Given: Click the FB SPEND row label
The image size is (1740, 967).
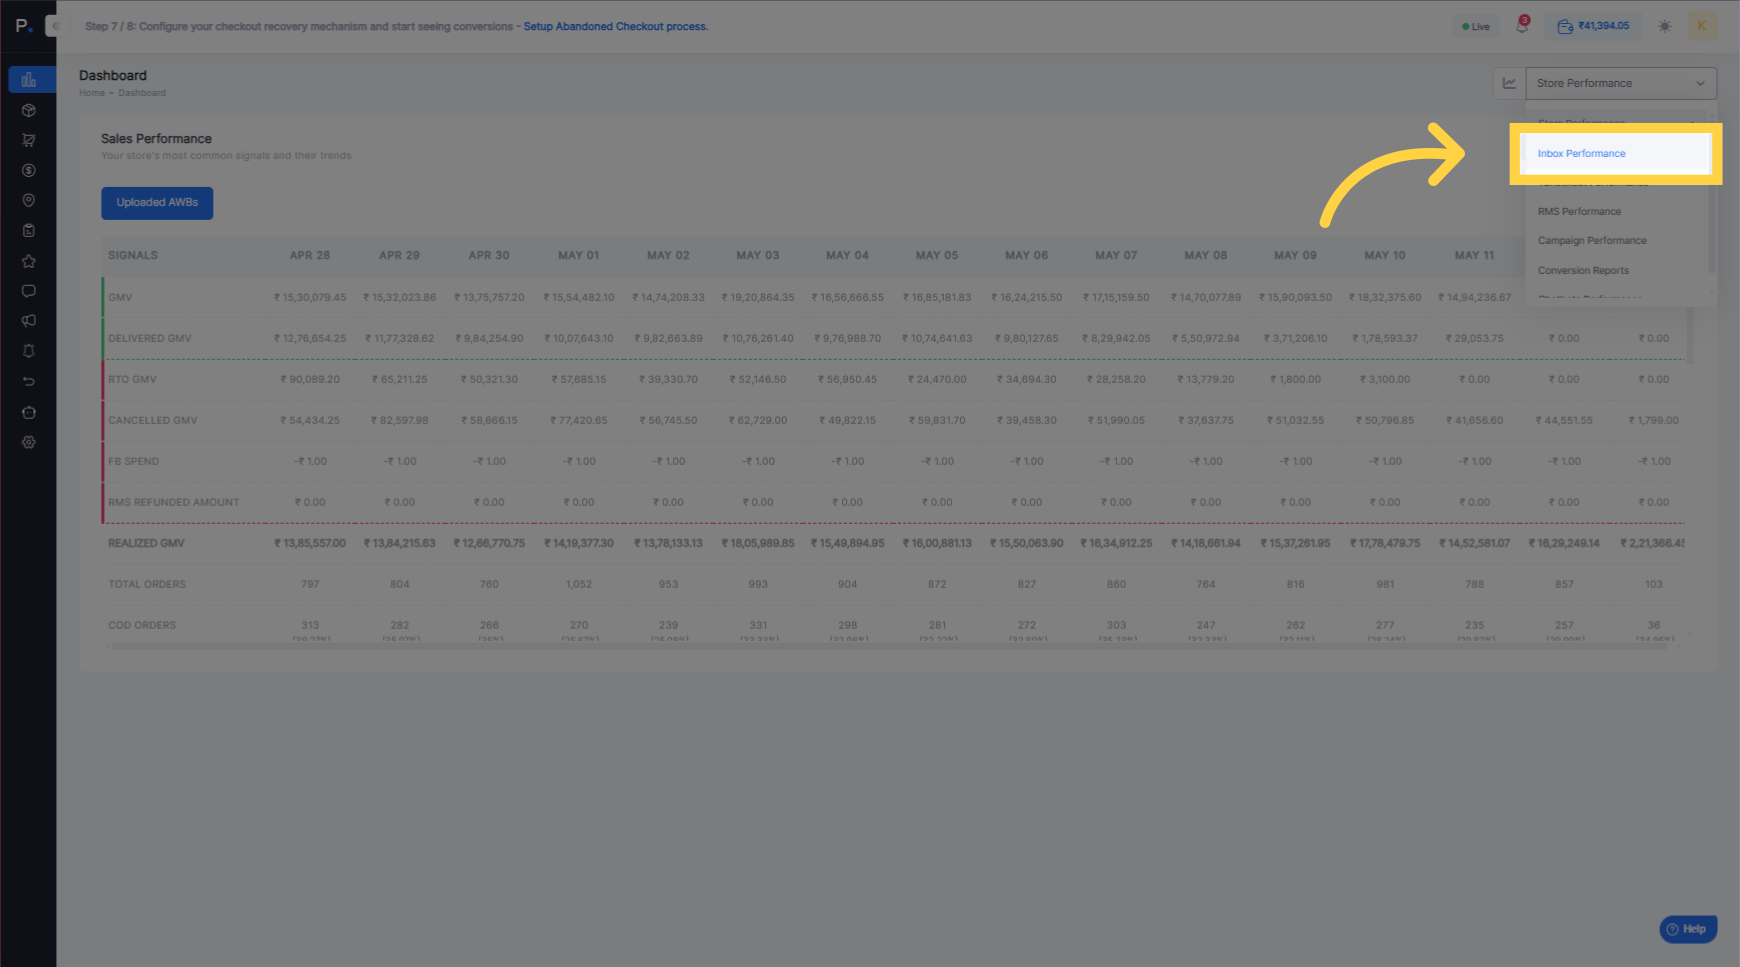Looking at the screenshot, I should [134, 462].
